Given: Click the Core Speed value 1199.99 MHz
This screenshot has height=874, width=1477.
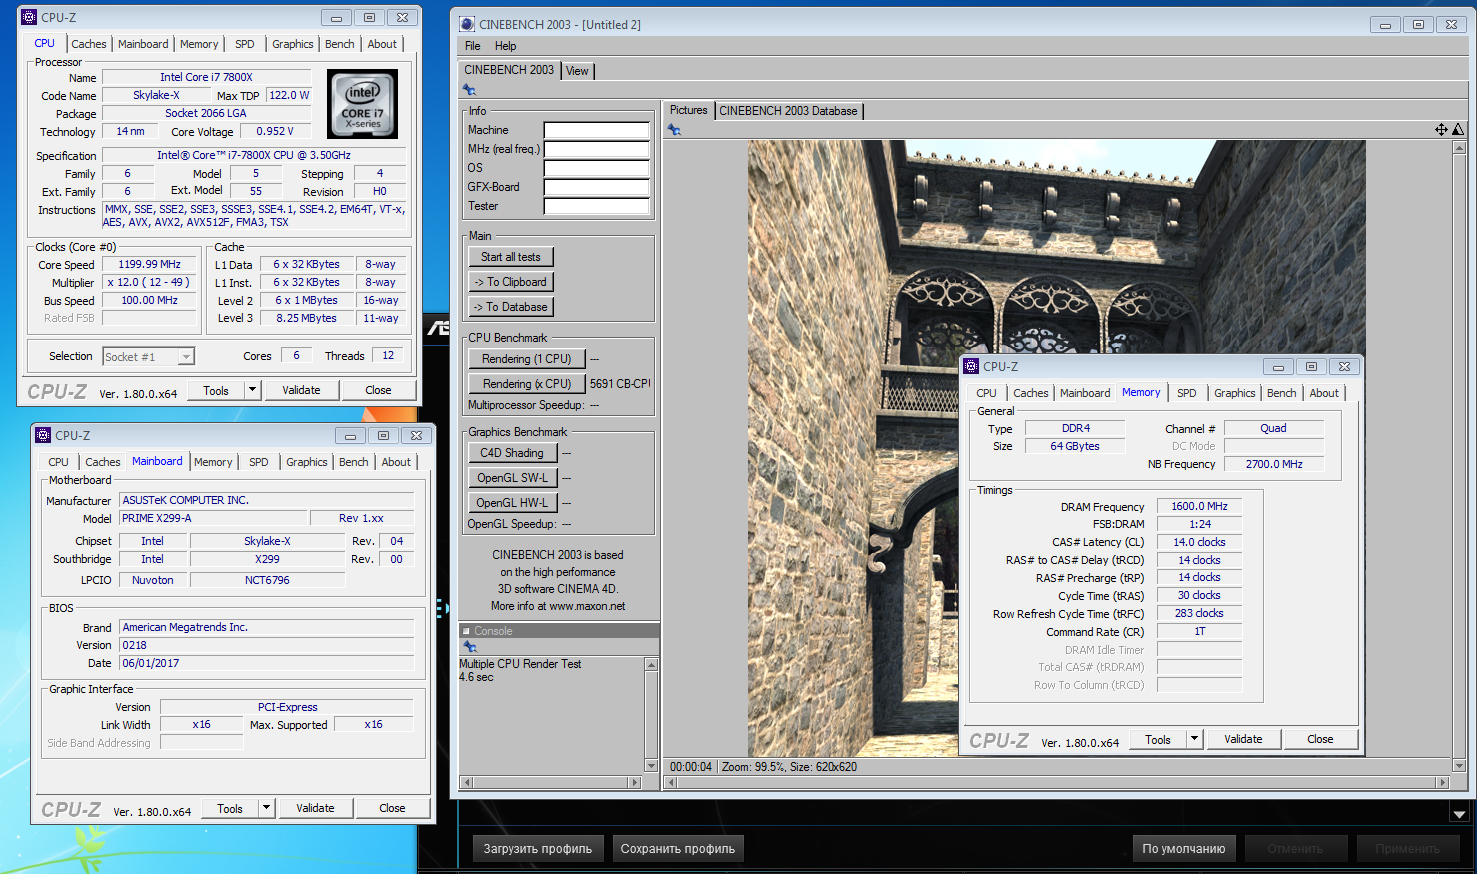Looking at the screenshot, I should tap(150, 265).
